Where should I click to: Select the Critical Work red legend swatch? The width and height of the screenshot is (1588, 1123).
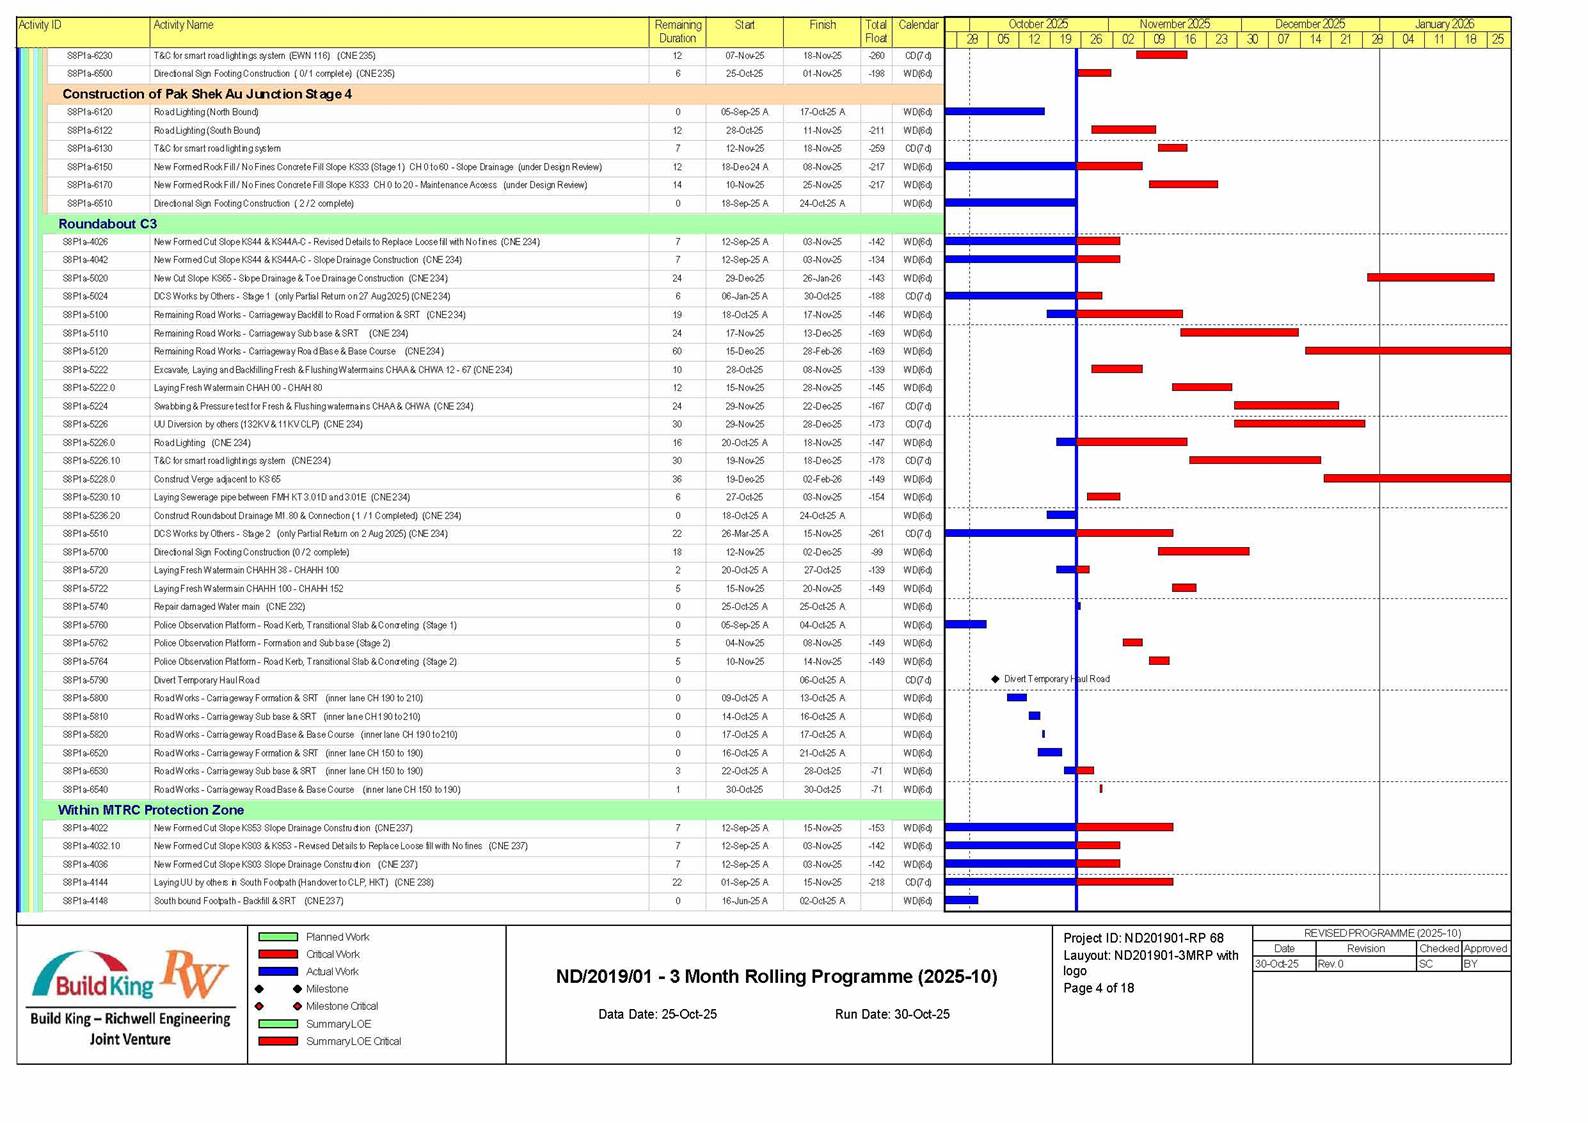coord(278,954)
